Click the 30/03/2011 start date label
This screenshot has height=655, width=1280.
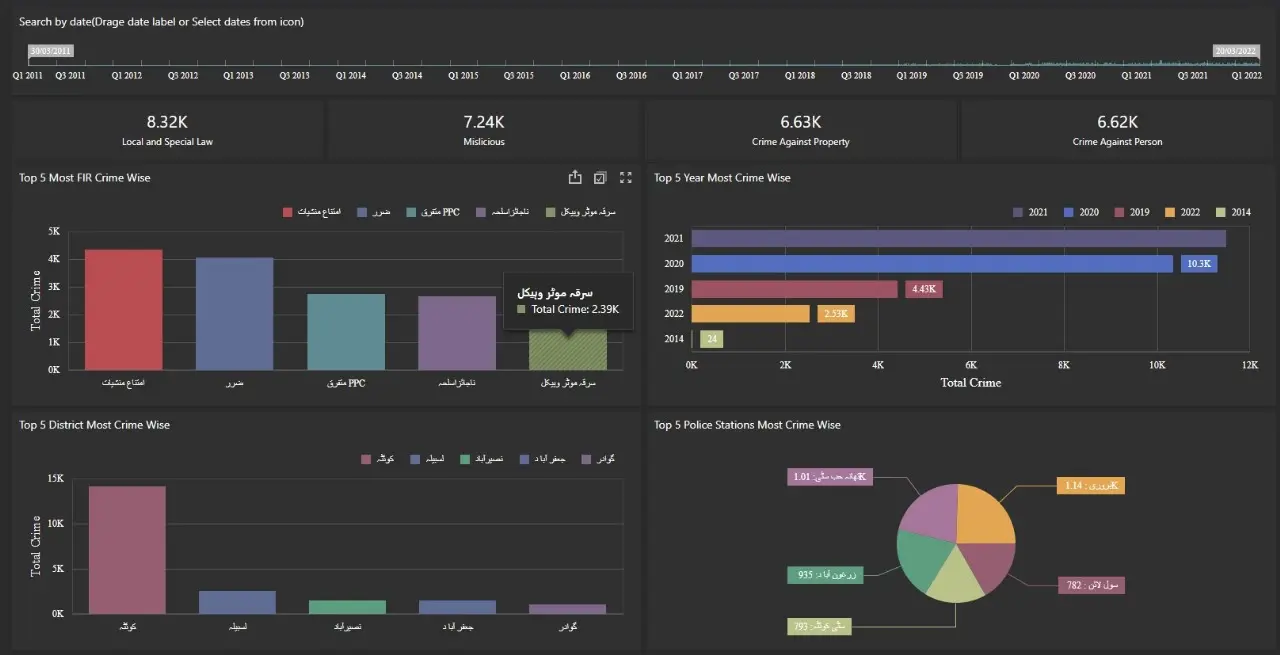tap(50, 51)
